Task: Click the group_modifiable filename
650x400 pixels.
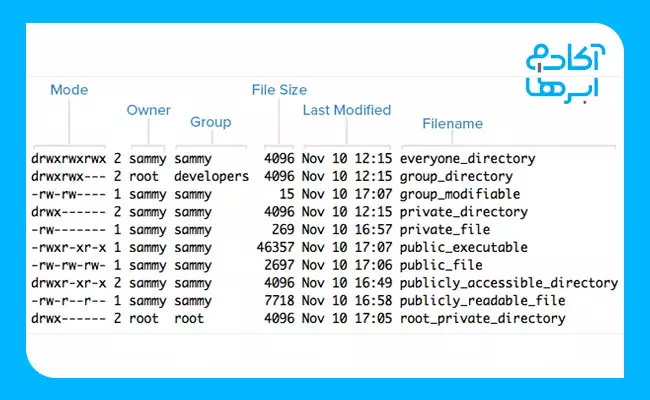Action: coord(460,194)
